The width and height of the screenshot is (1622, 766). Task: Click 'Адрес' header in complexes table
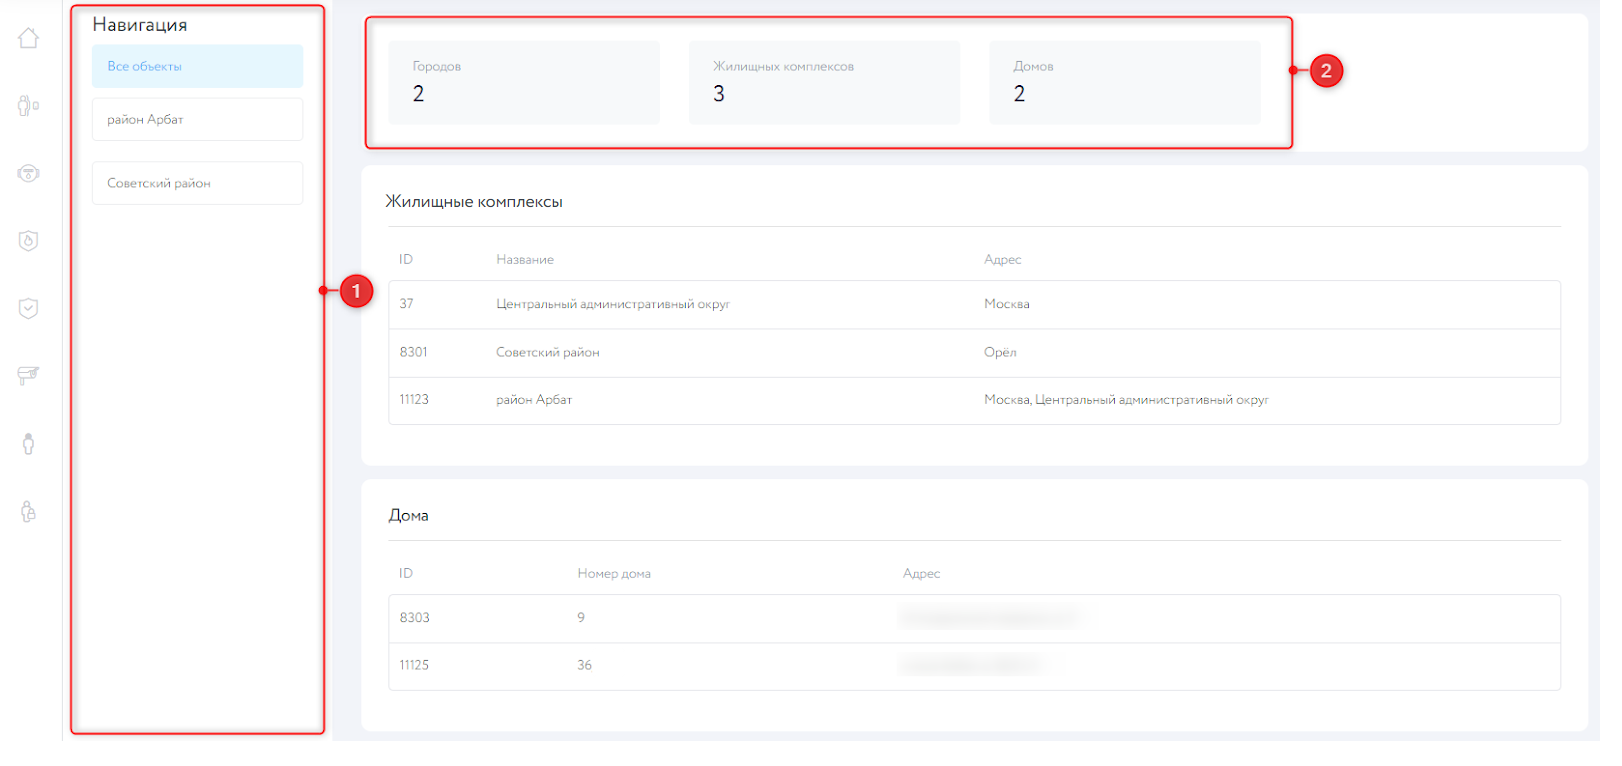click(1003, 260)
